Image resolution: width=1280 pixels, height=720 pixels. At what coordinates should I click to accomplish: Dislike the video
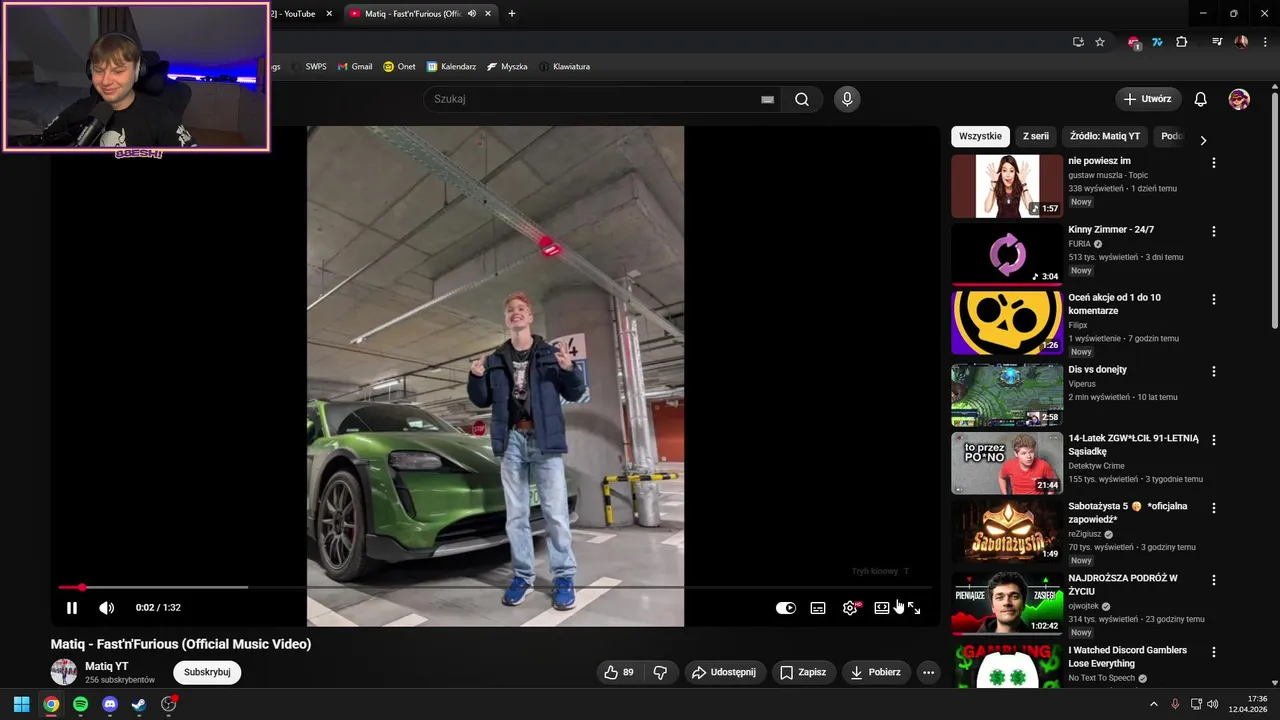[x=660, y=672]
